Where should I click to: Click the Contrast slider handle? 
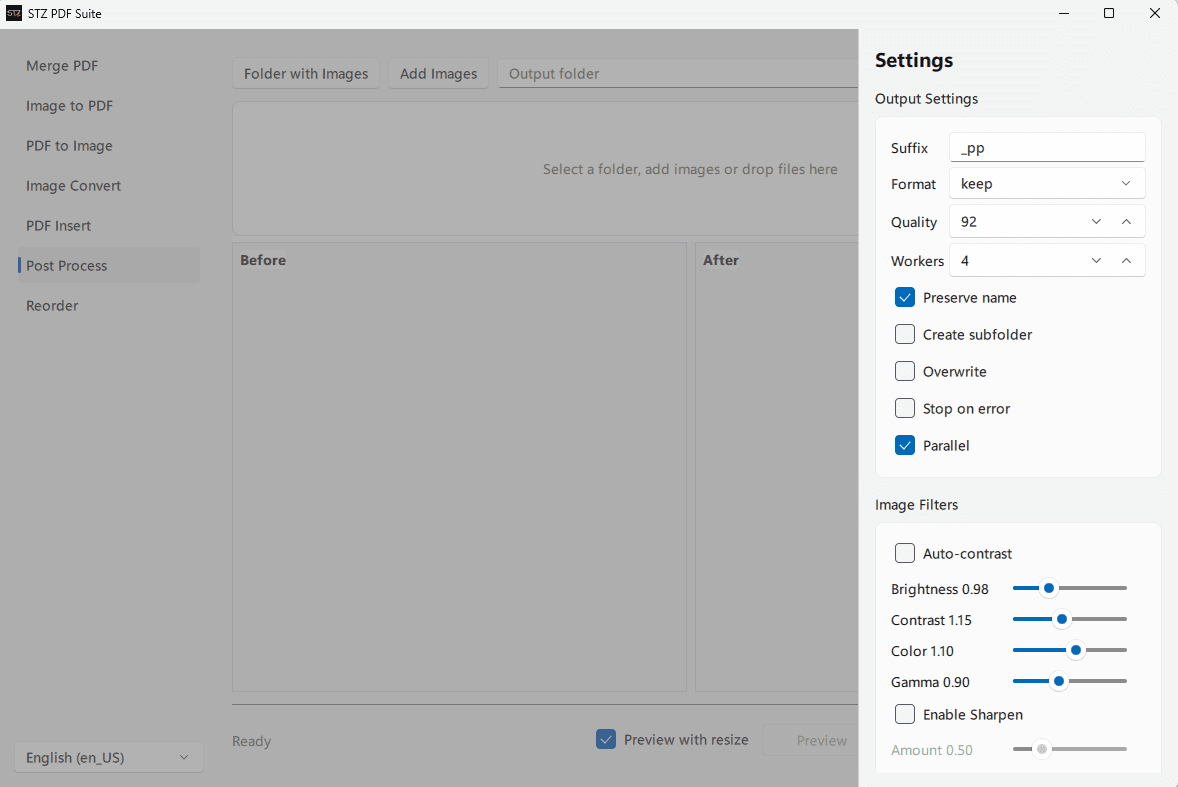pyautogui.click(x=1062, y=620)
